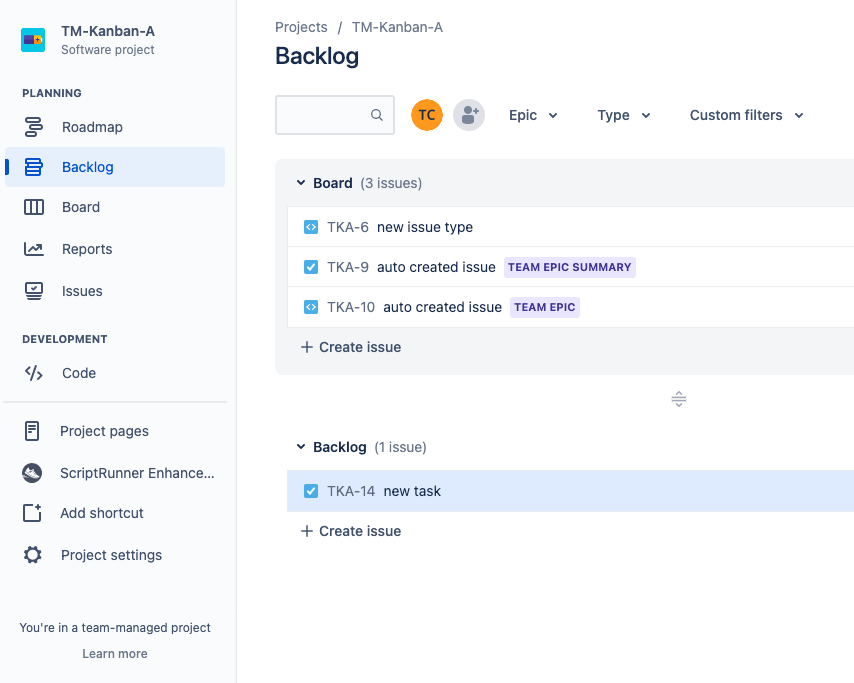Click the Project settings gear icon
854x683 pixels.
[x=32, y=555]
